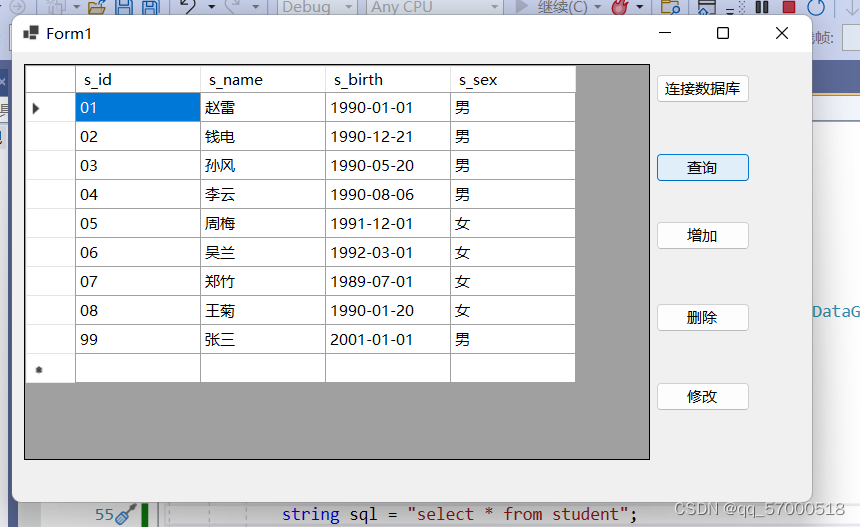The height and width of the screenshot is (527, 860).
Task: Click the empty s_name cell in the new row
Action: tap(263, 369)
